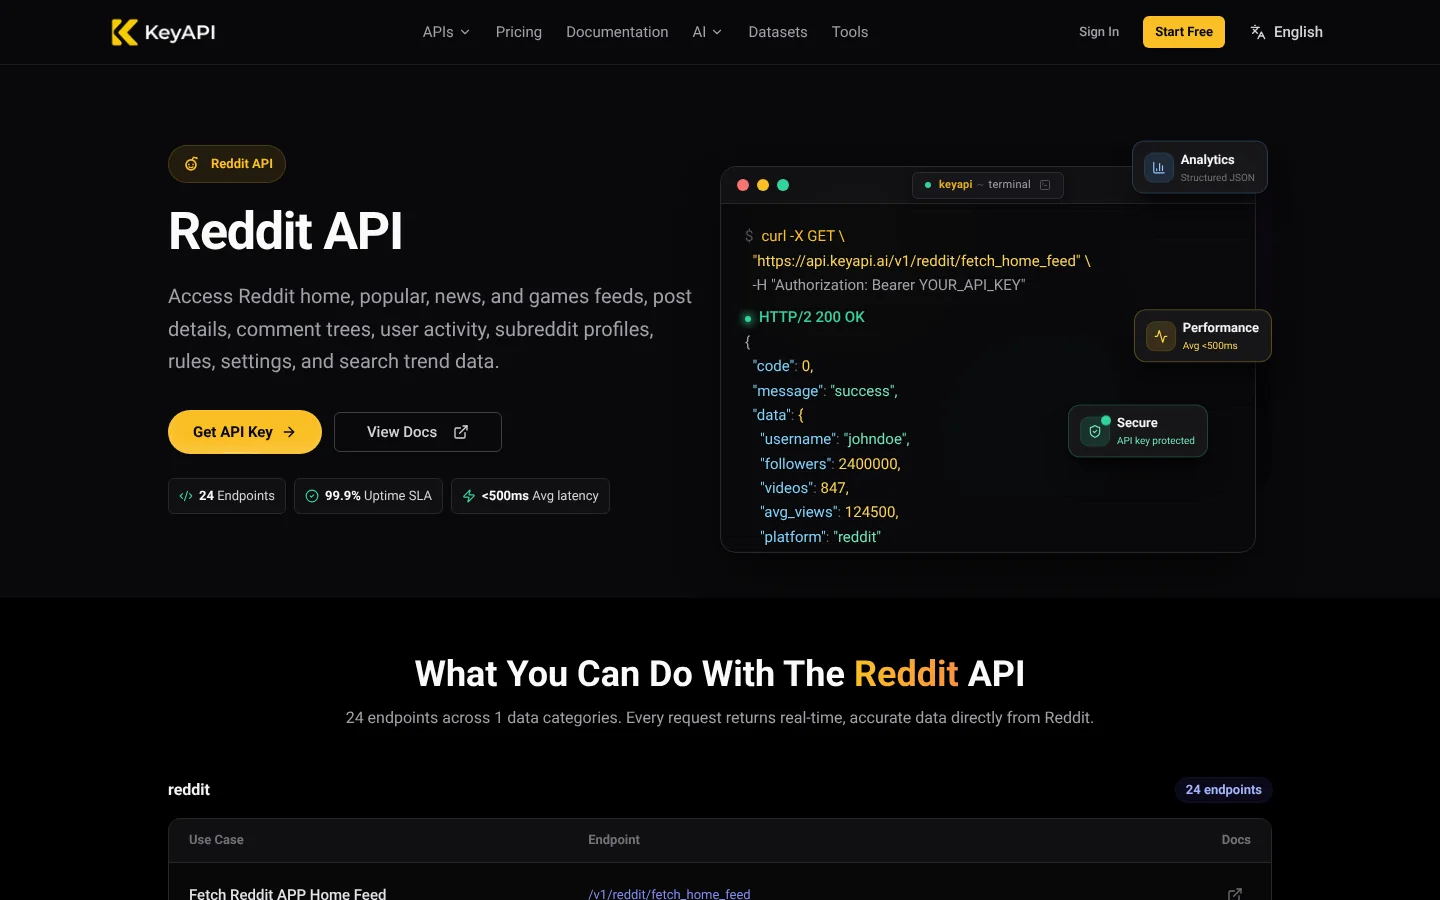Click the 99.9% Uptime SLA chip

coord(369,496)
